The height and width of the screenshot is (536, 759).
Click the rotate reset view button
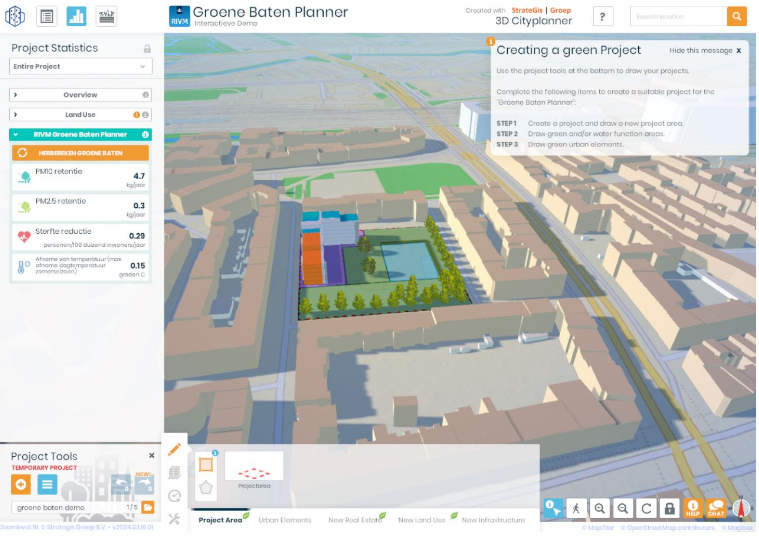click(646, 508)
